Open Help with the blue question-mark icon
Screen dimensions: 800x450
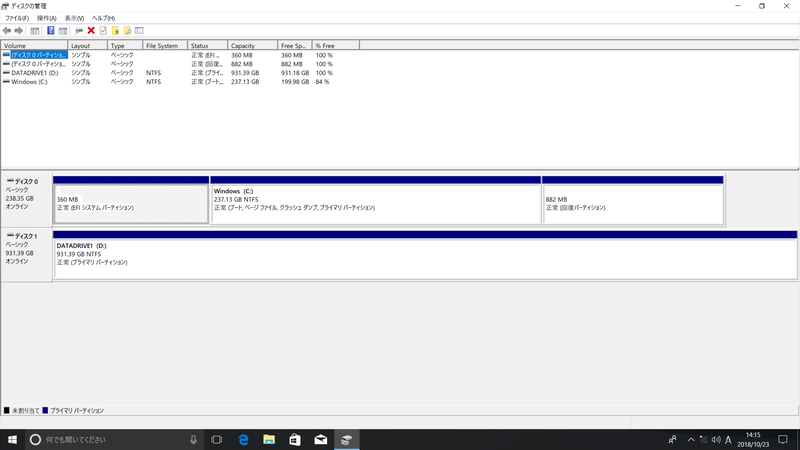point(51,31)
